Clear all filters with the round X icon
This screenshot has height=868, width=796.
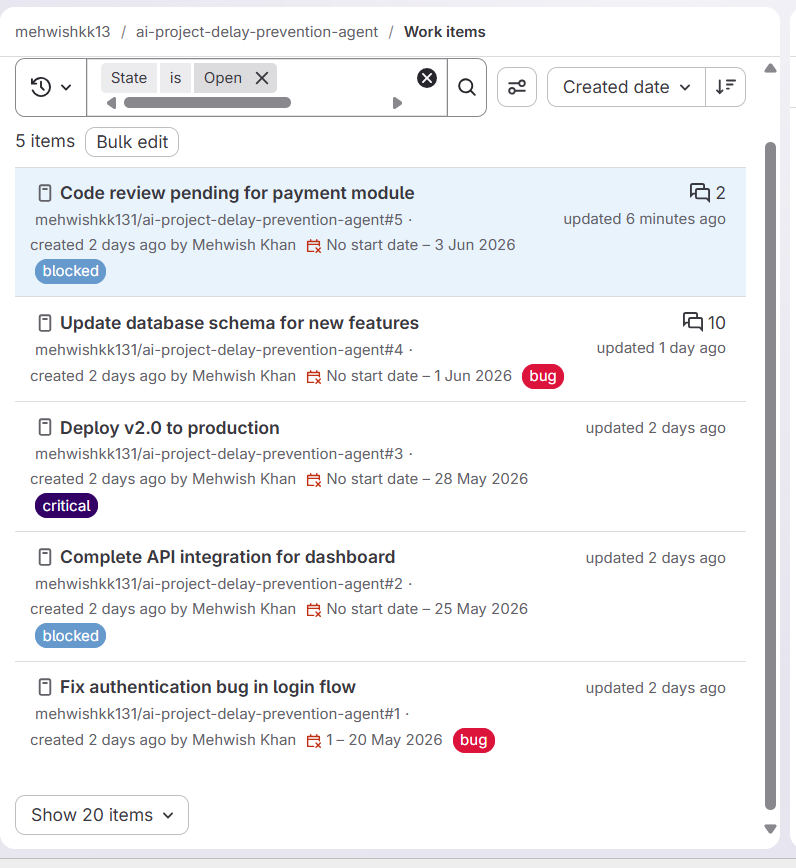[427, 78]
